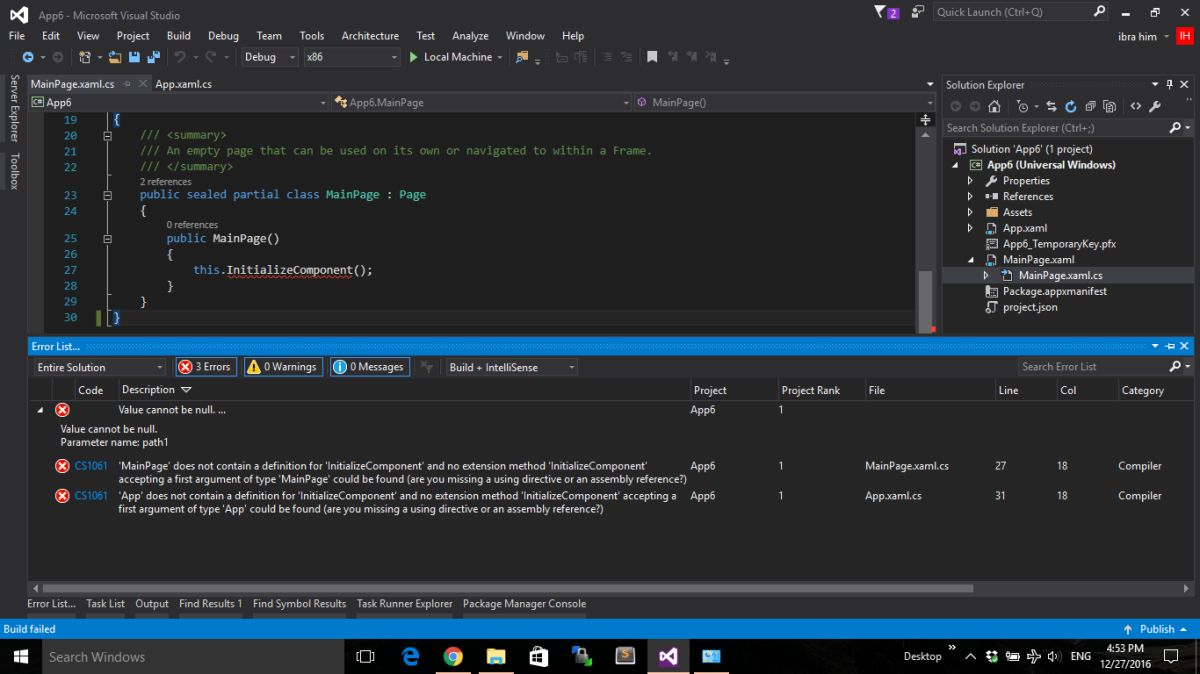Click the Publish button in status bar
Image resolution: width=1200 pixels, height=674 pixels.
point(1156,629)
